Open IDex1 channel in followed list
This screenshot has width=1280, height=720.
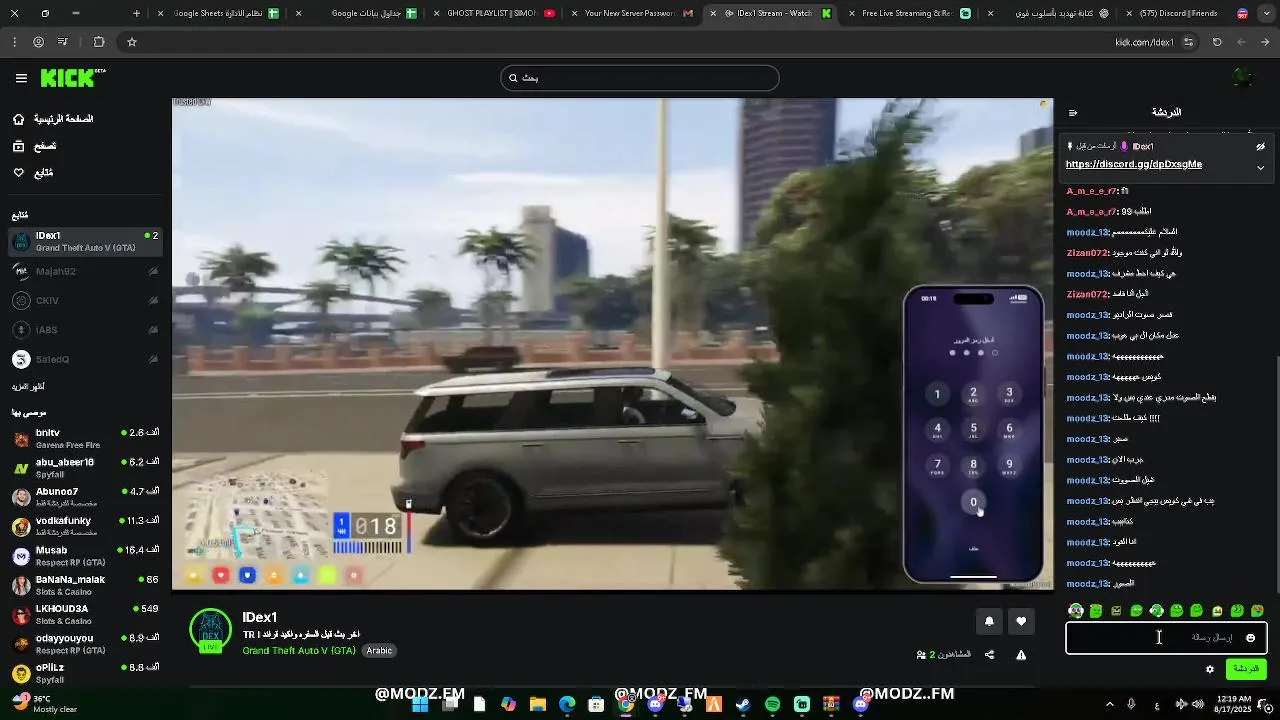pos(85,241)
